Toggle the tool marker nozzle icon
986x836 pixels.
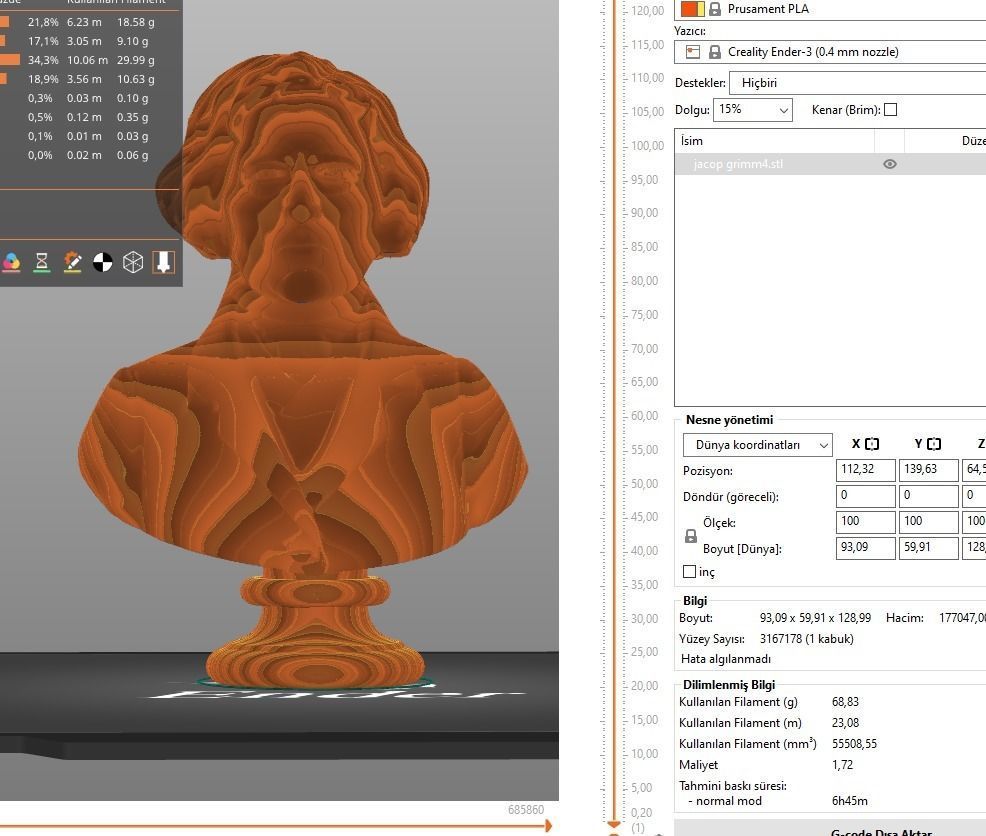(x=163, y=262)
